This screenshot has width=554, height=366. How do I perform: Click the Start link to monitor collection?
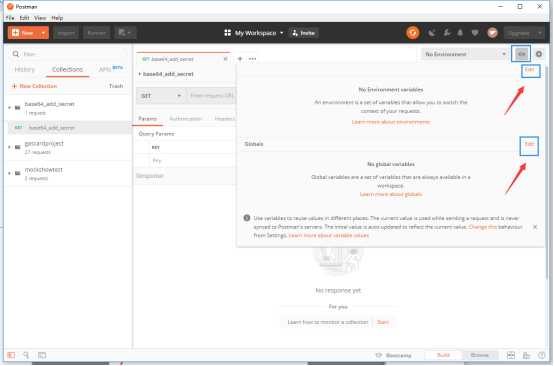tap(383, 322)
